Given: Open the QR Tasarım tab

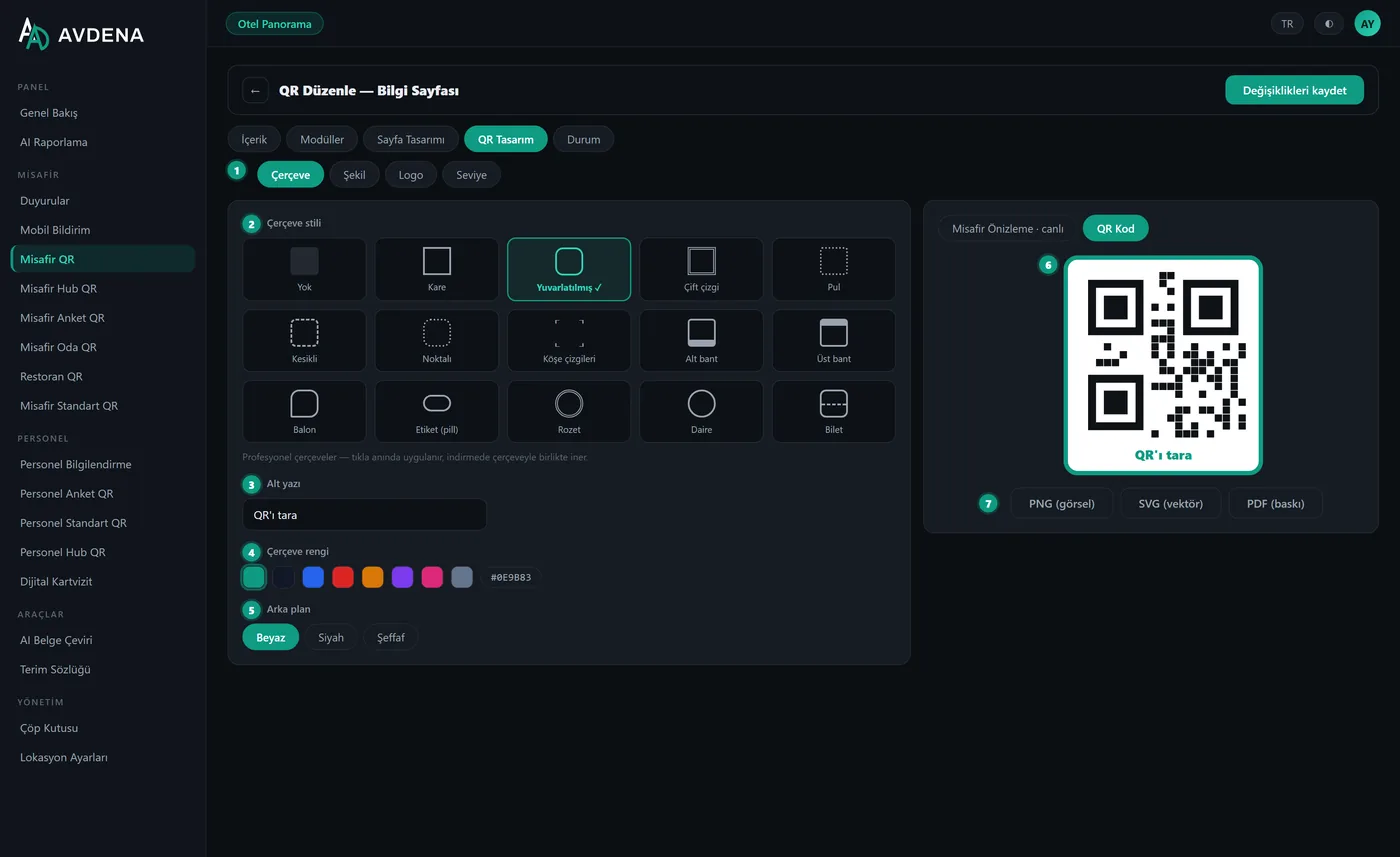Looking at the screenshot, I should pos(506,139).
